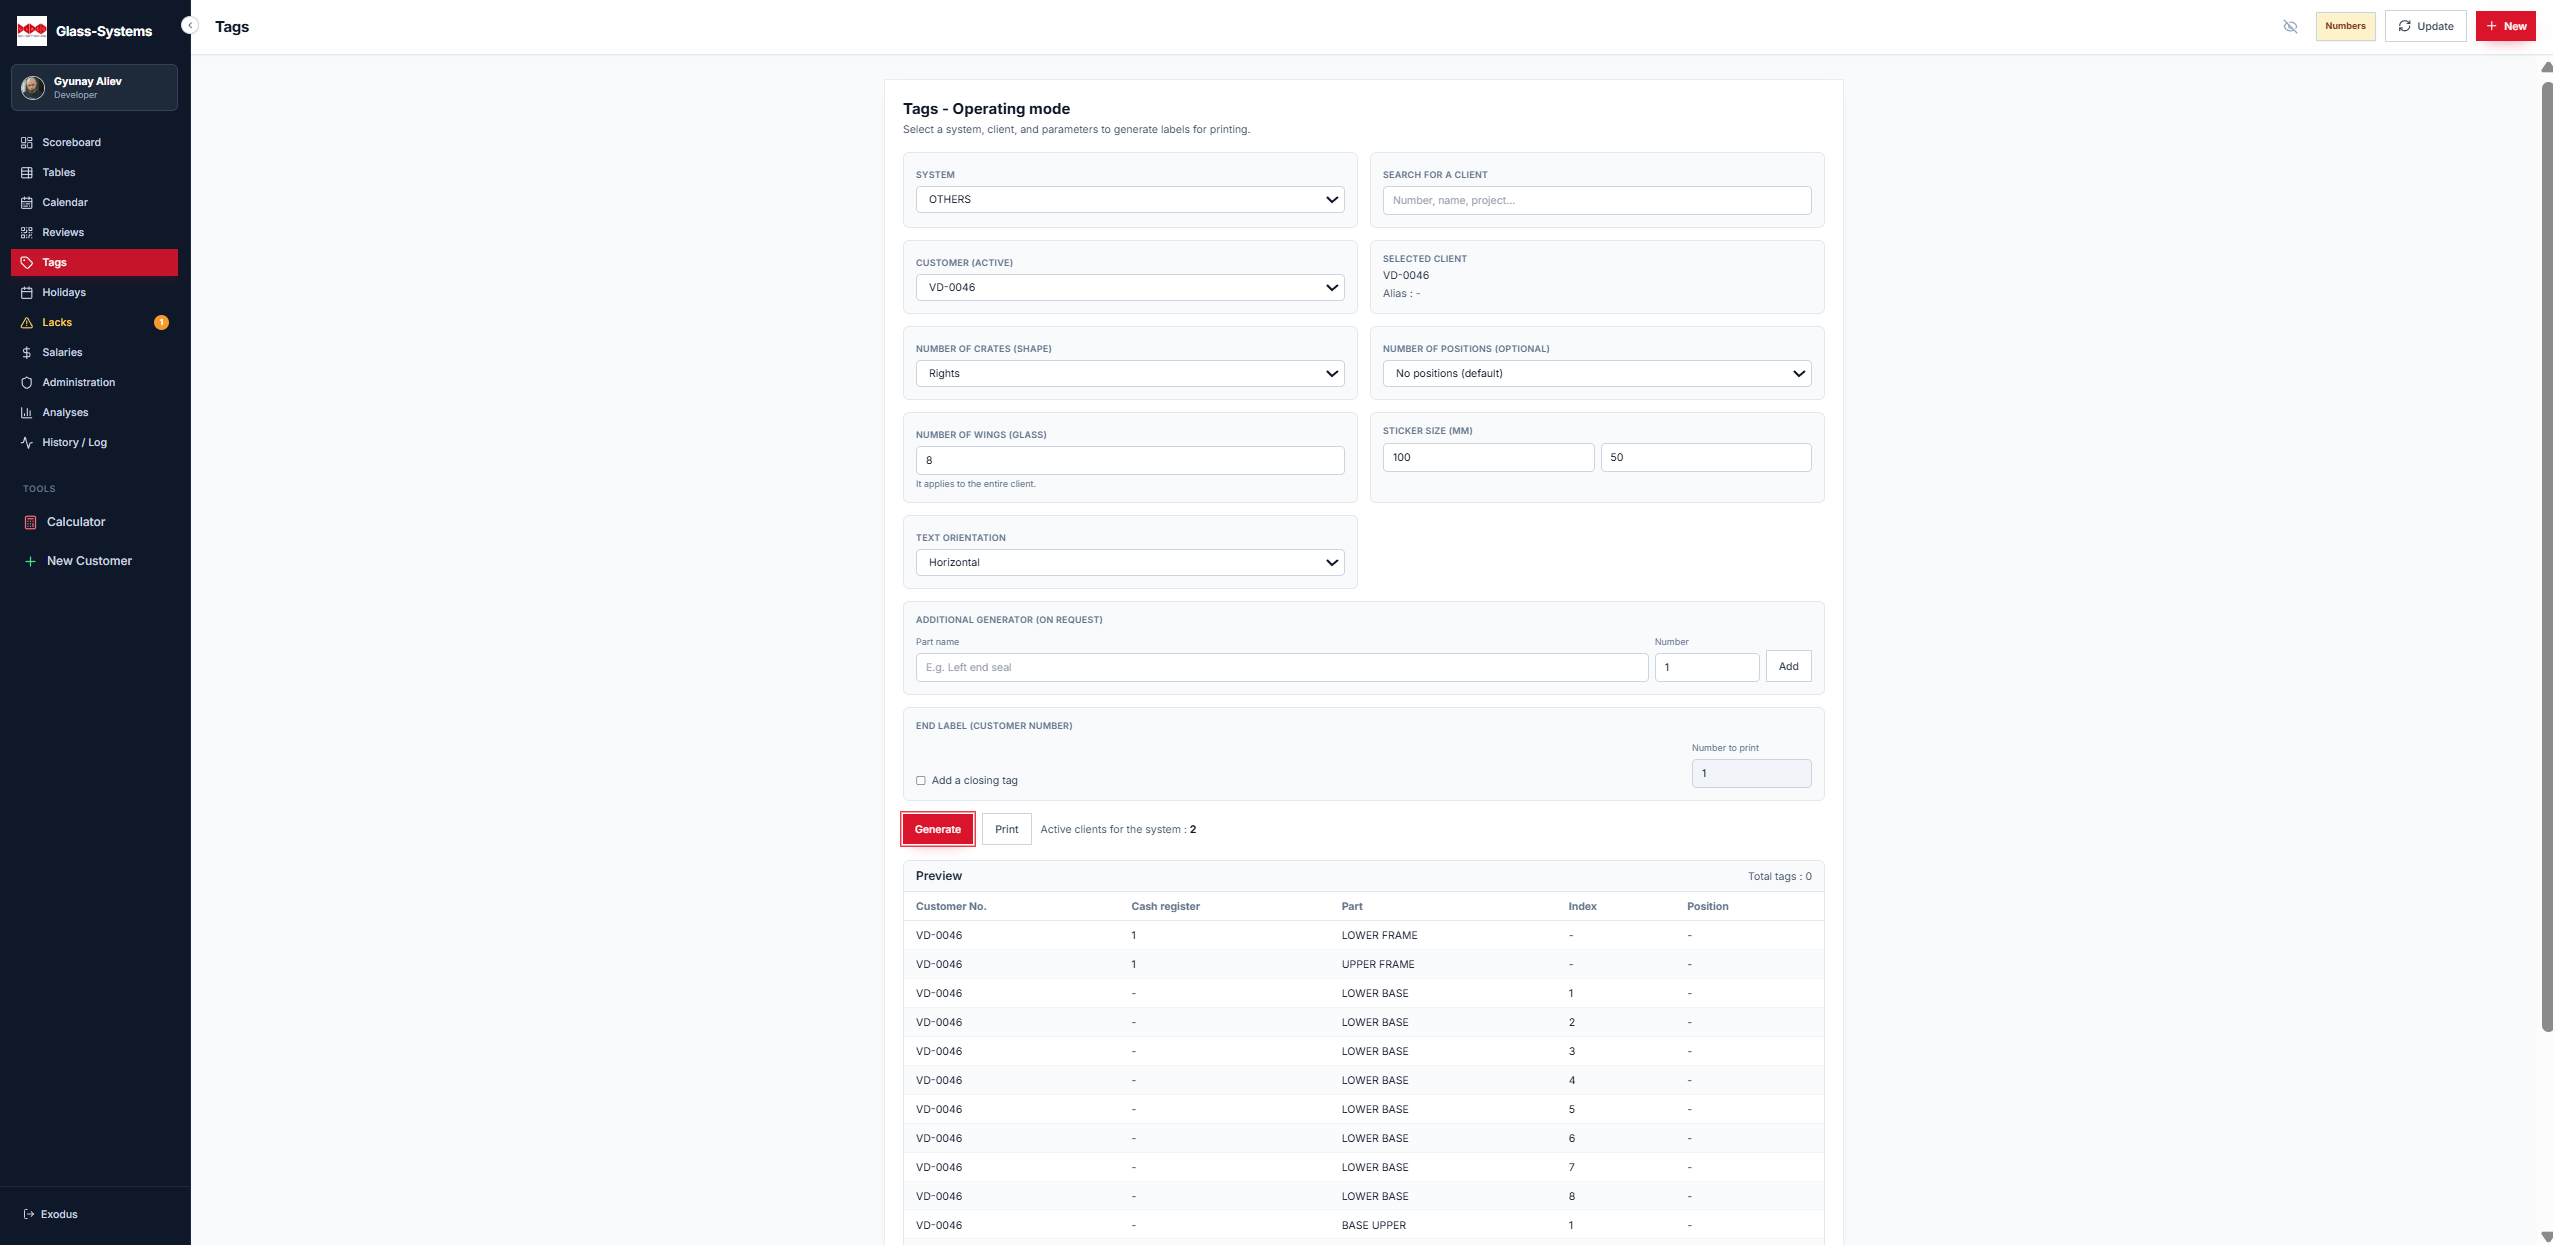Toggle the Numbers button in header
Viewport: 2553px width, 1245px height.
(2345, 26)
